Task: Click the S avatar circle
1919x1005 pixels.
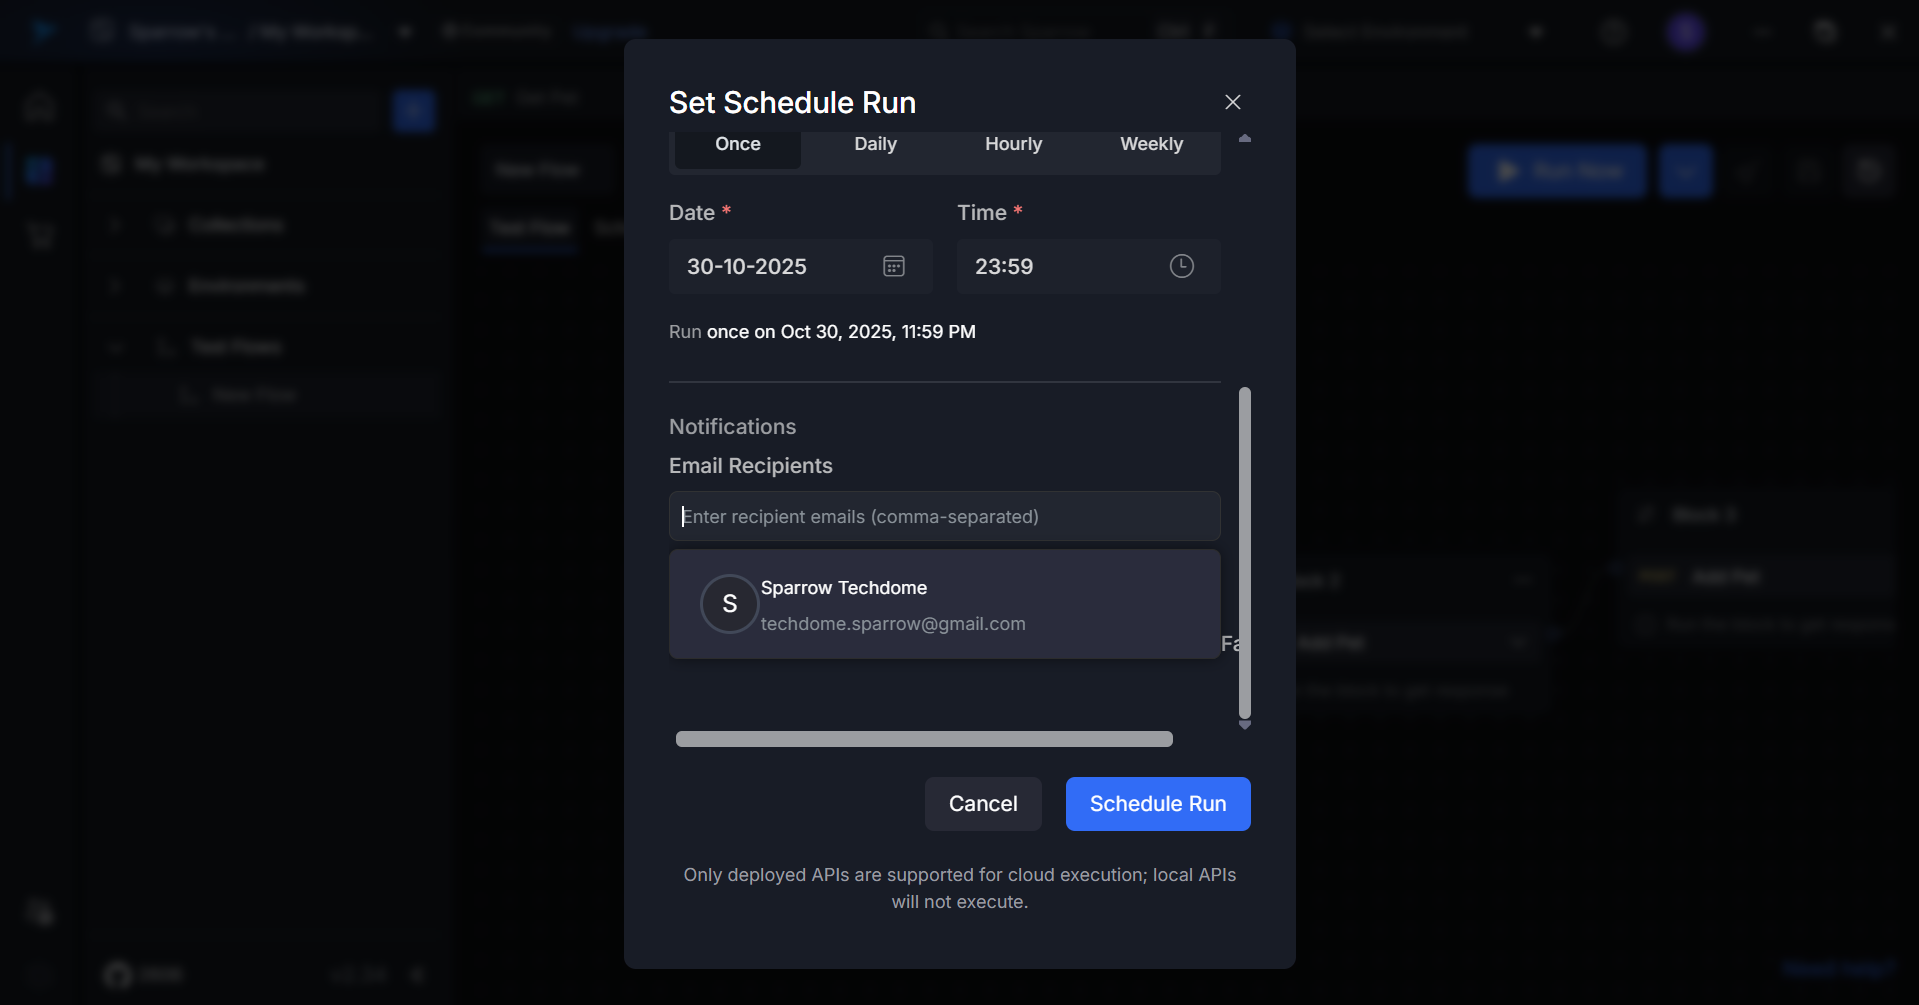Action: (729, 604)
